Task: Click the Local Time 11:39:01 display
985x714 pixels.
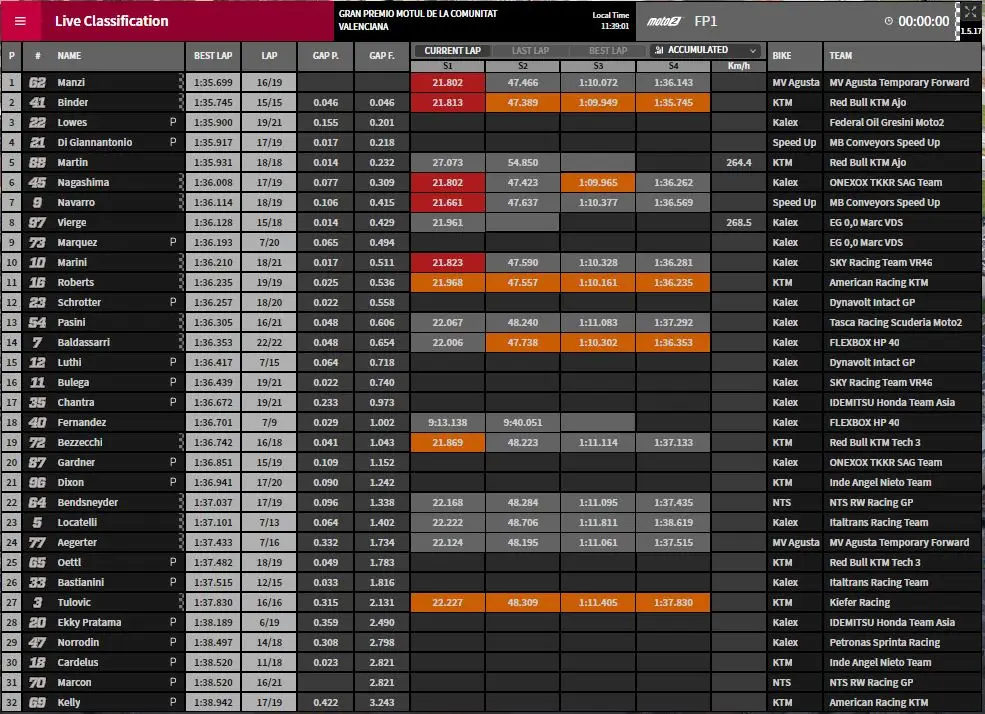Action: pos(611,21)
